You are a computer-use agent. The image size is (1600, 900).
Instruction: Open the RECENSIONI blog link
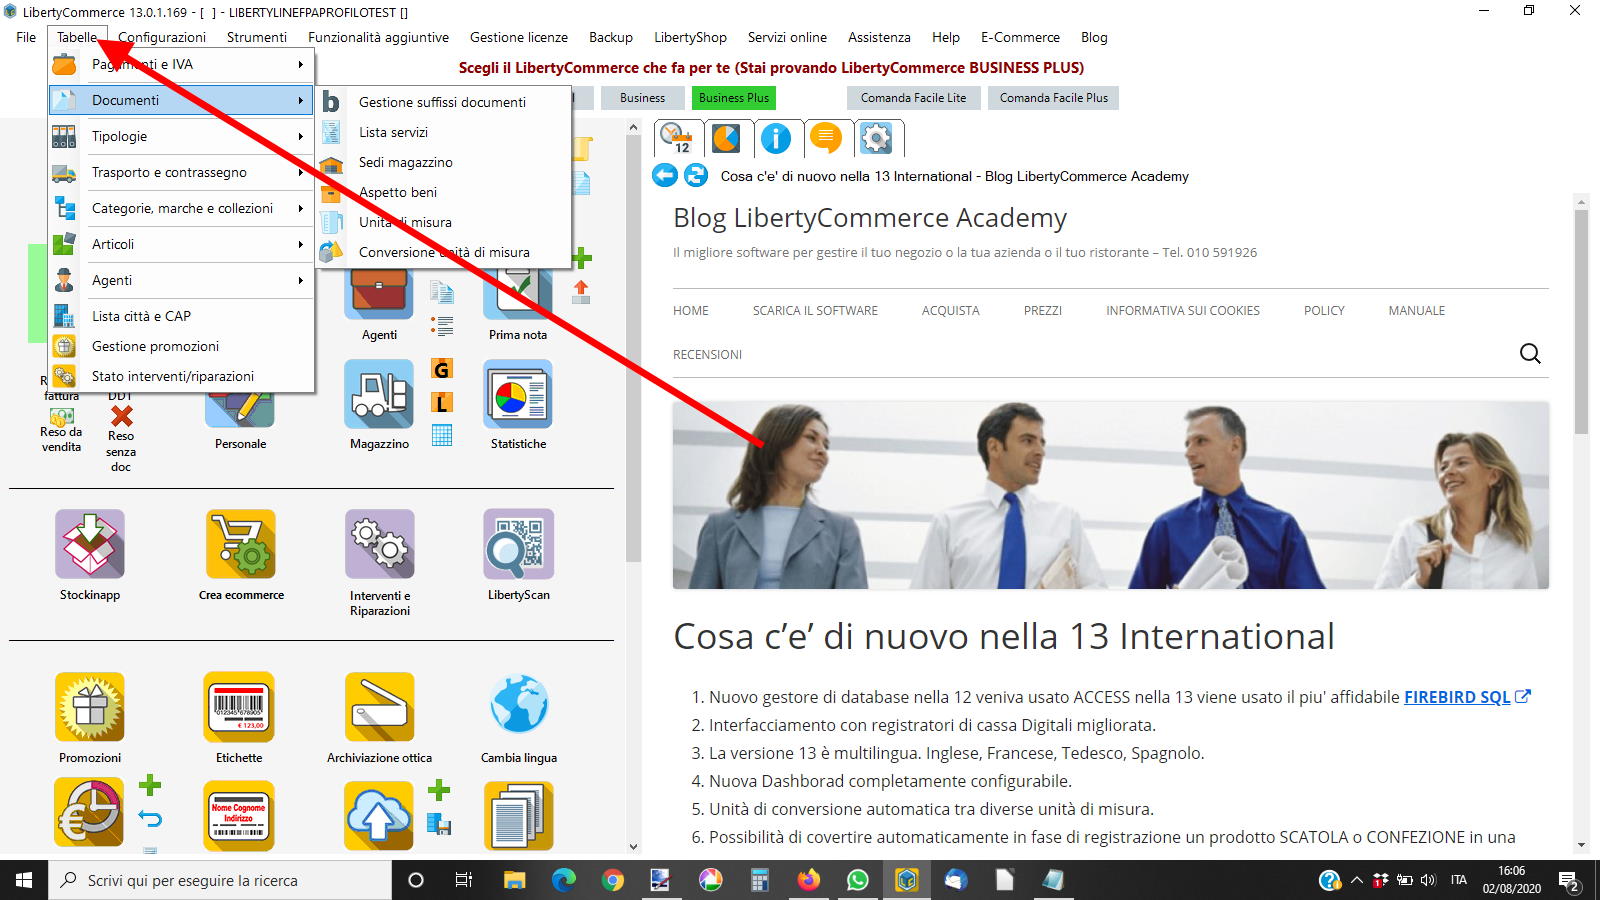[x=707, y=355]
